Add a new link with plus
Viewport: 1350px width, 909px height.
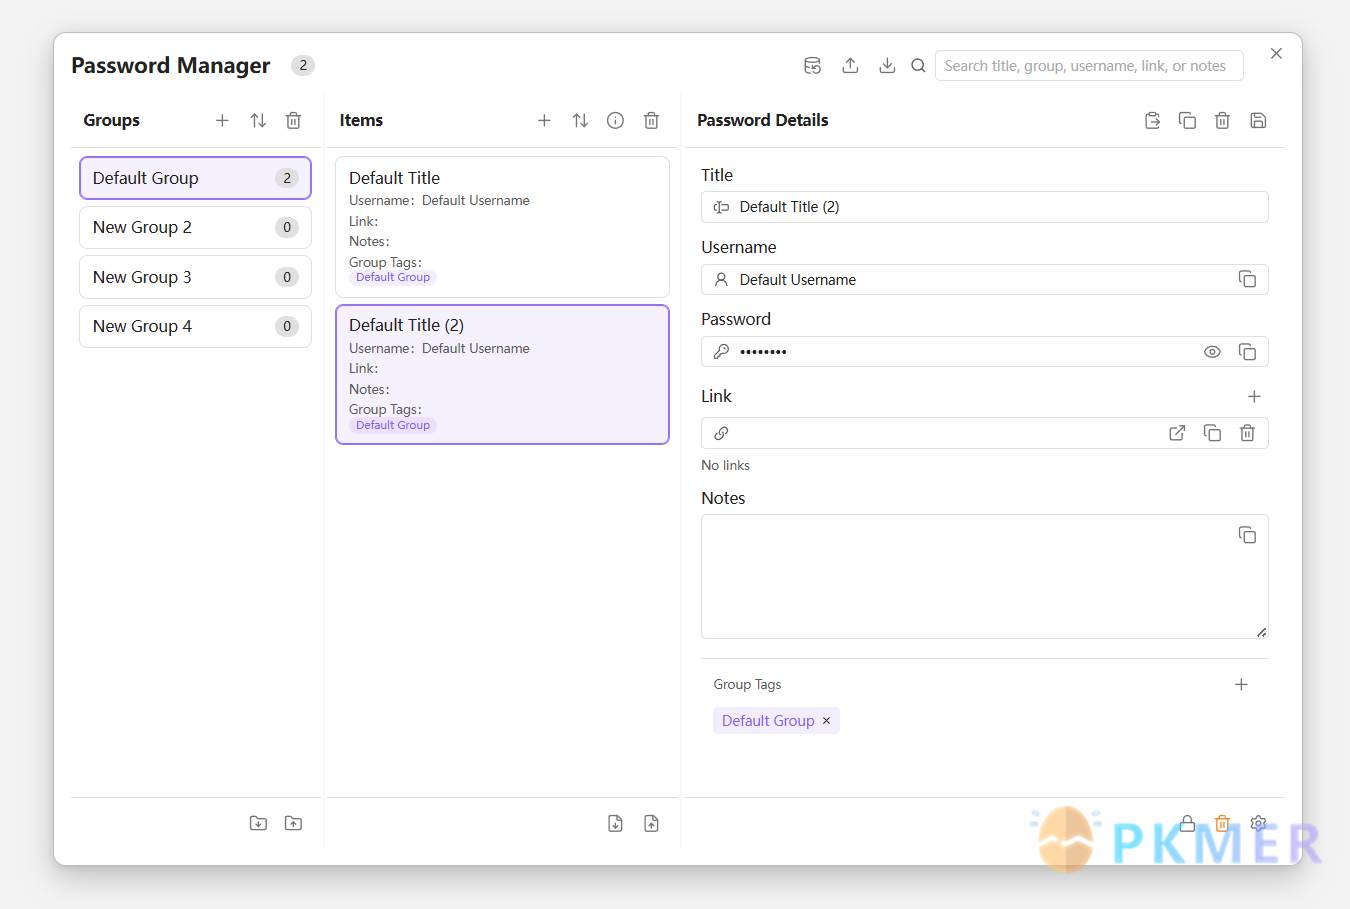(1254, 397)
